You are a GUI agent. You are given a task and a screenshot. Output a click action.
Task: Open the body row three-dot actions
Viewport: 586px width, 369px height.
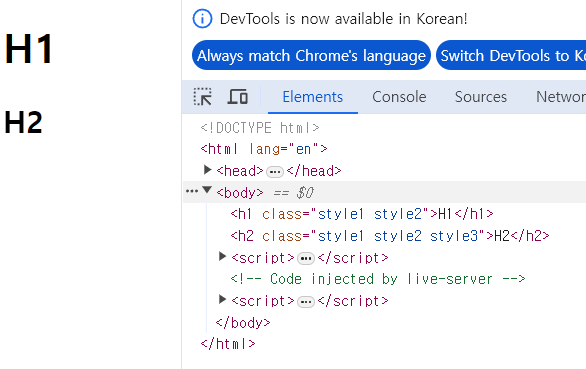(x=192, y=191)
